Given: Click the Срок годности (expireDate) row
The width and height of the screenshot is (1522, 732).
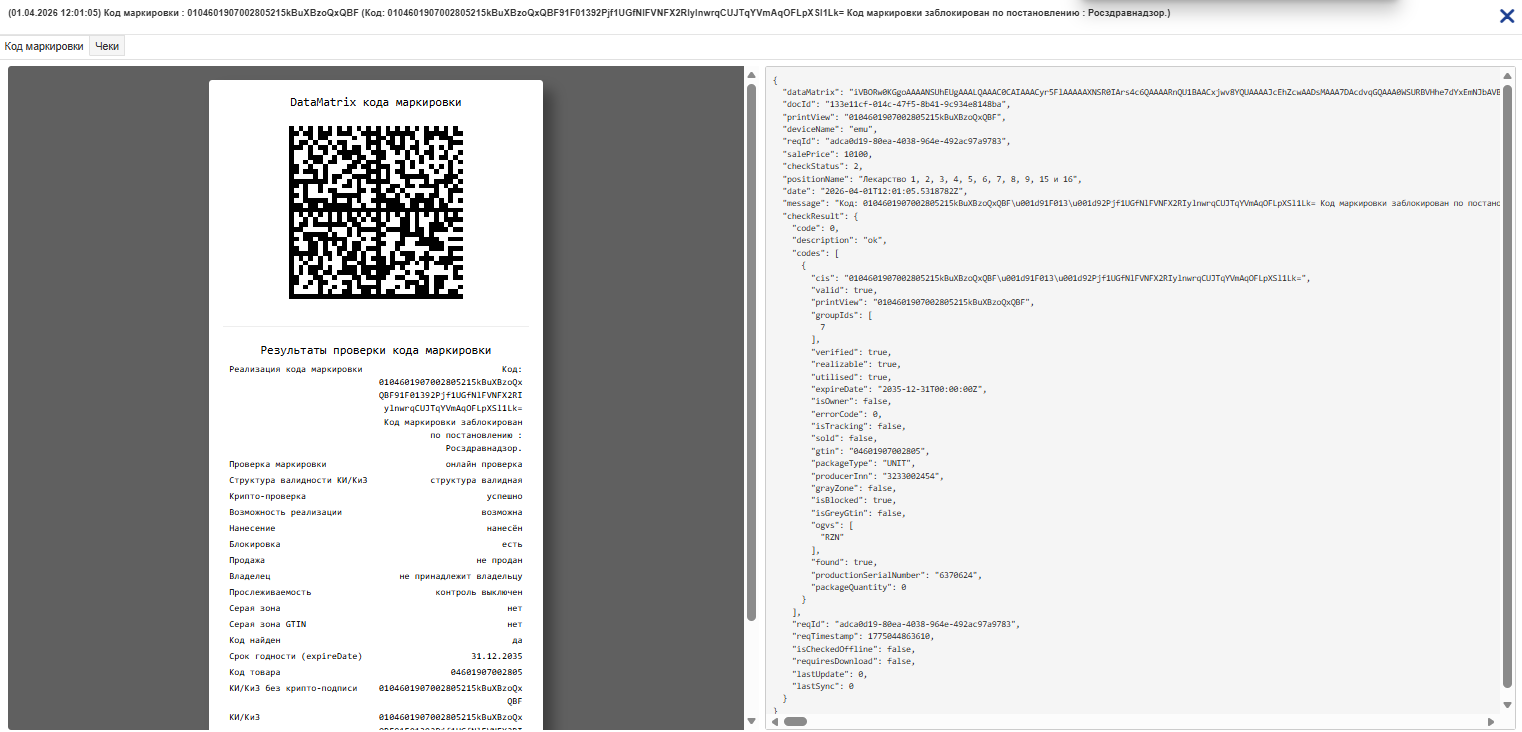Looking at the screenshot, I should 376,656.
